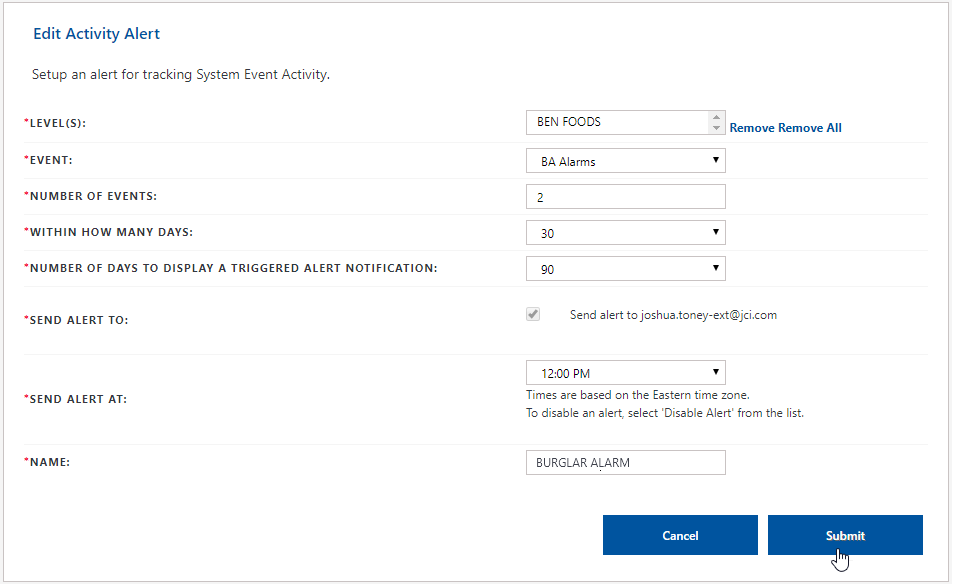954x586 pixels.
Task: Click the Levels list scroll-down arrow
Action: (716, 128)
